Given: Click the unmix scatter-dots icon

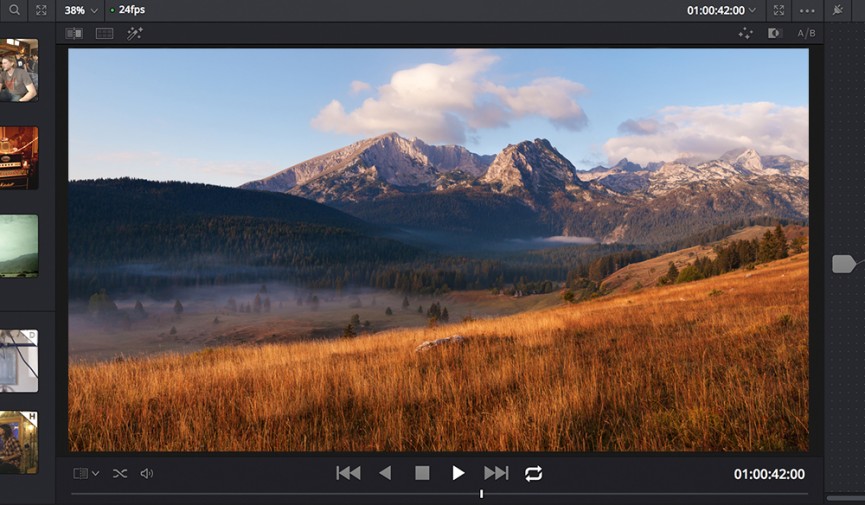Looking at the screenshot, I should point(745,34).
